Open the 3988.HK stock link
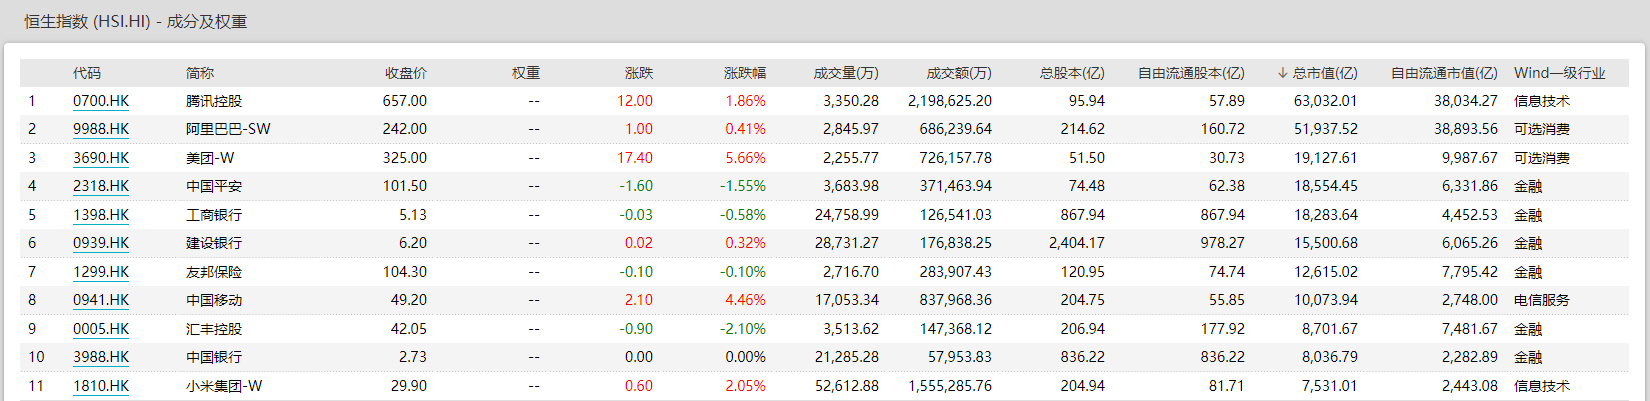Image resolution: width=1650 pixels, height=401 pixels. pyautogui.click(x=101, y=357)
